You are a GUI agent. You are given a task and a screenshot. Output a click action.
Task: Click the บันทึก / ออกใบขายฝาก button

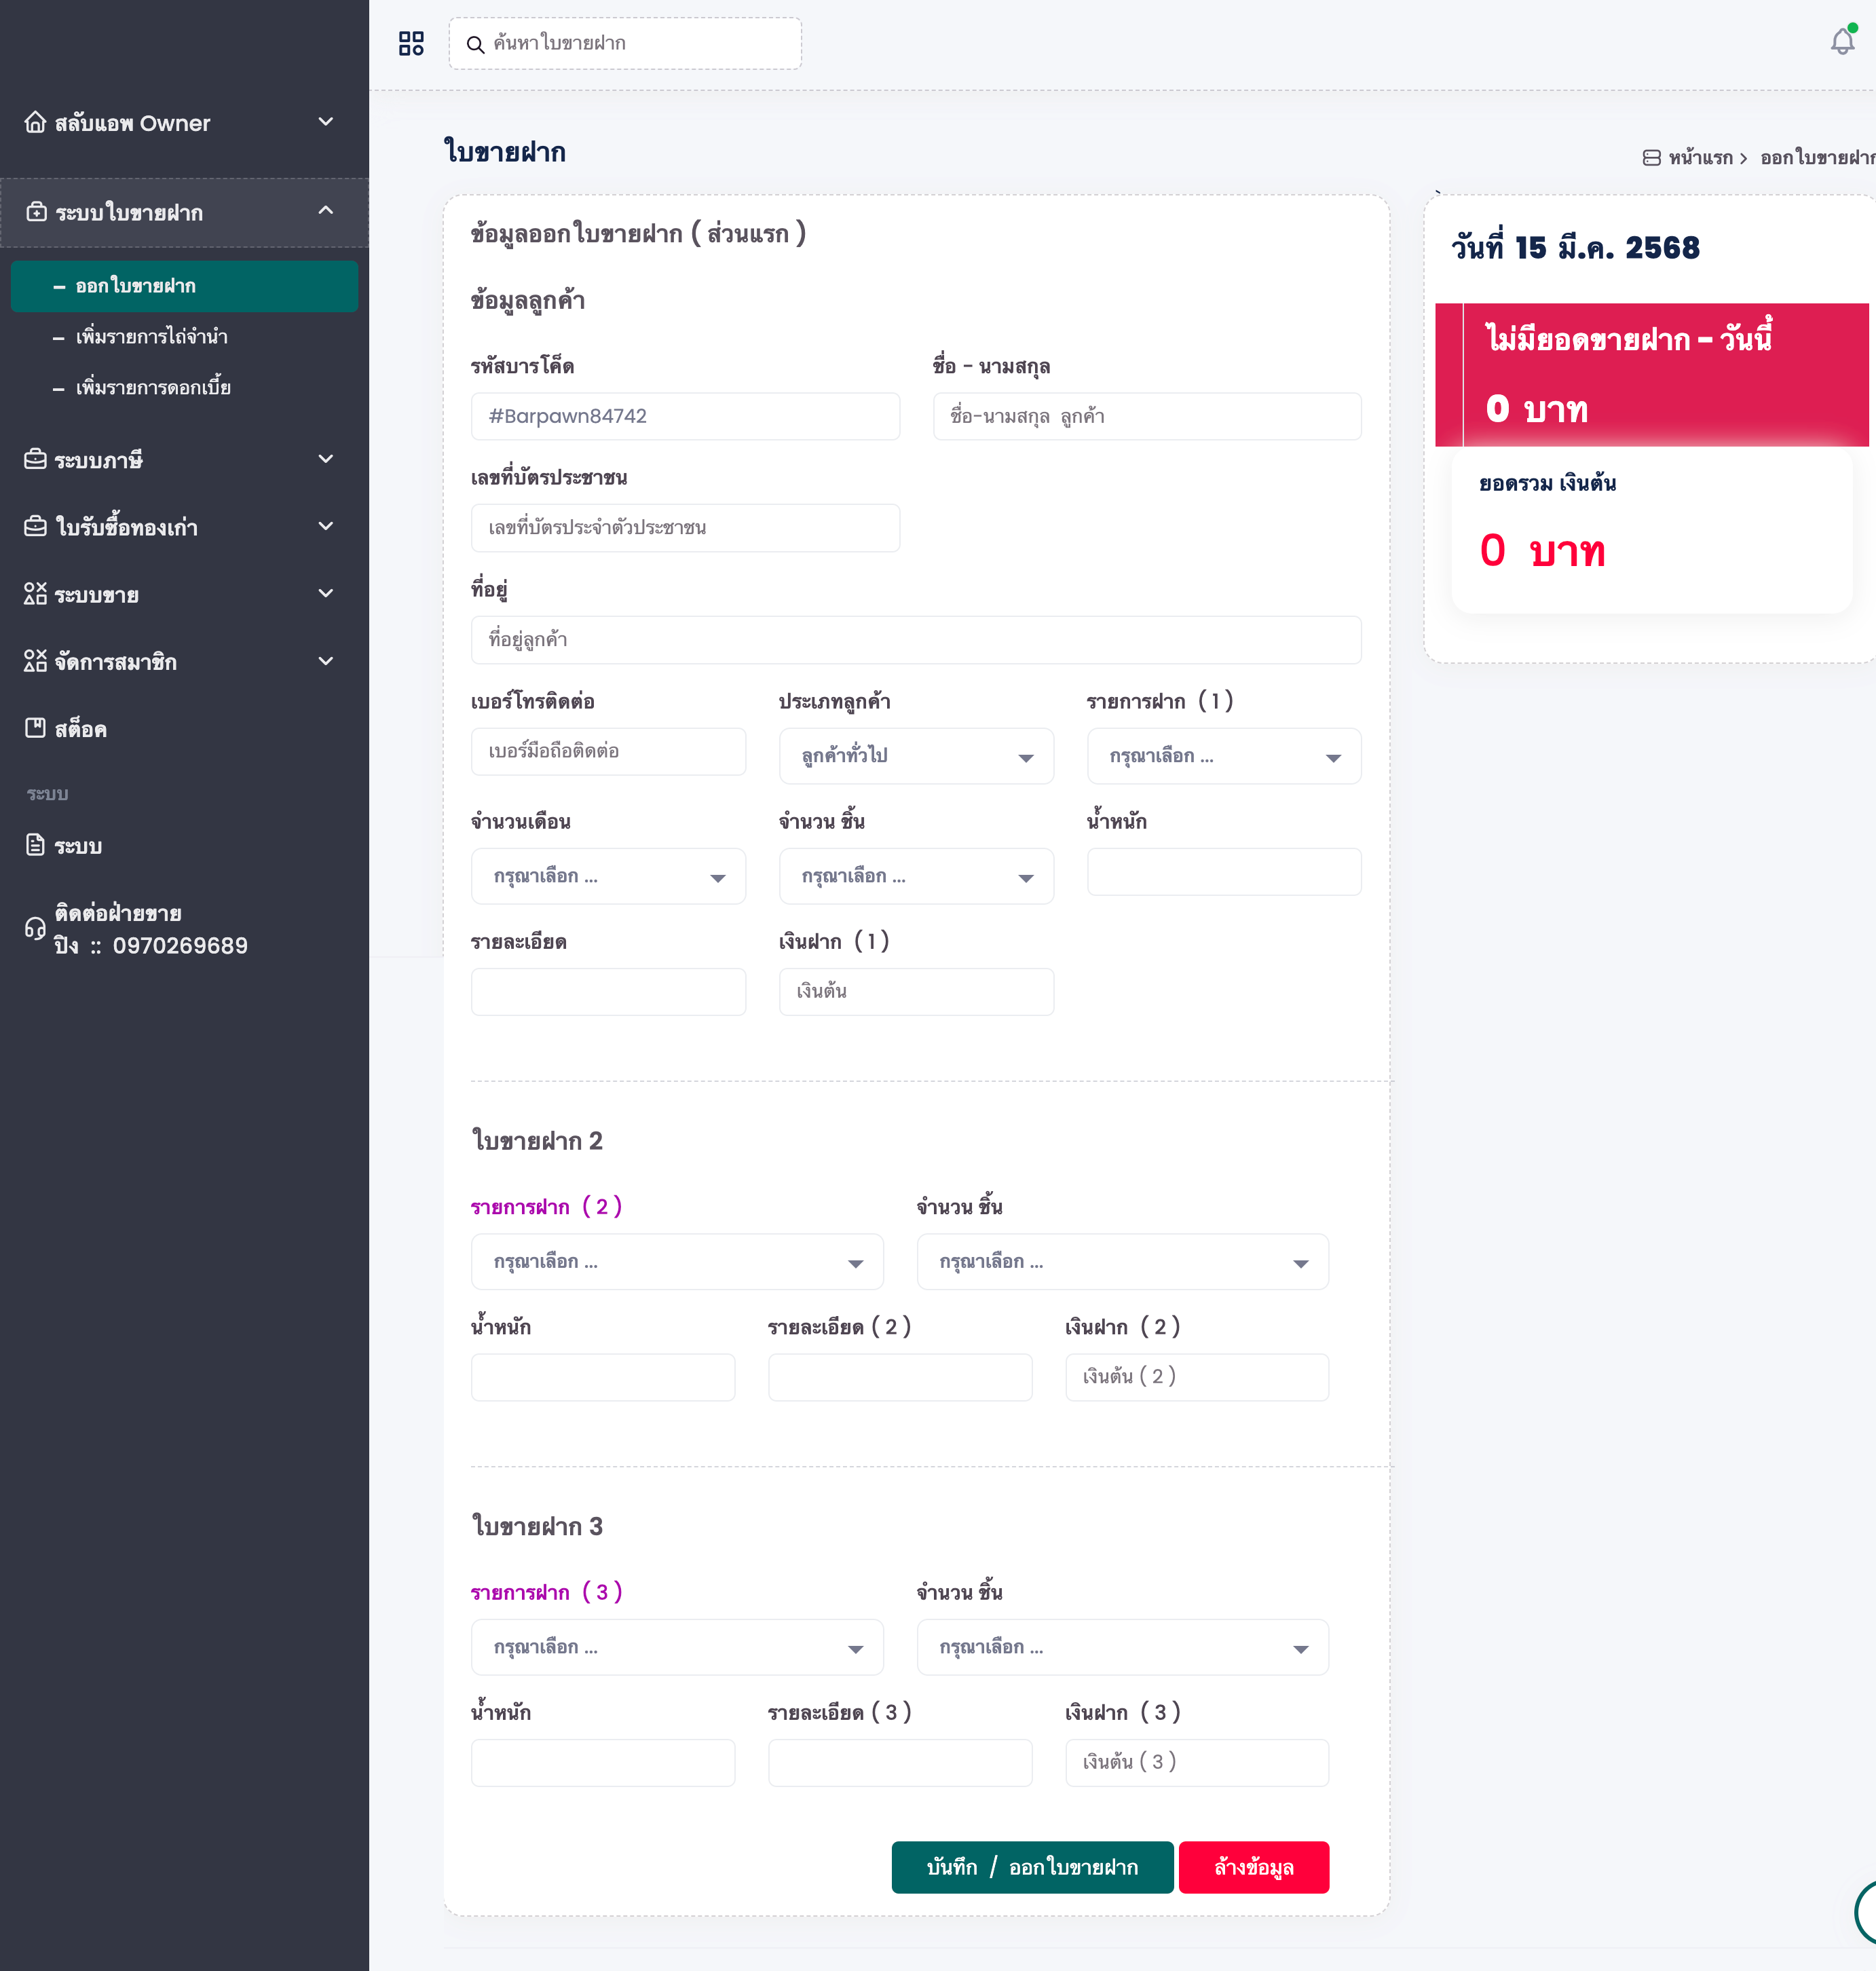1032,1867
